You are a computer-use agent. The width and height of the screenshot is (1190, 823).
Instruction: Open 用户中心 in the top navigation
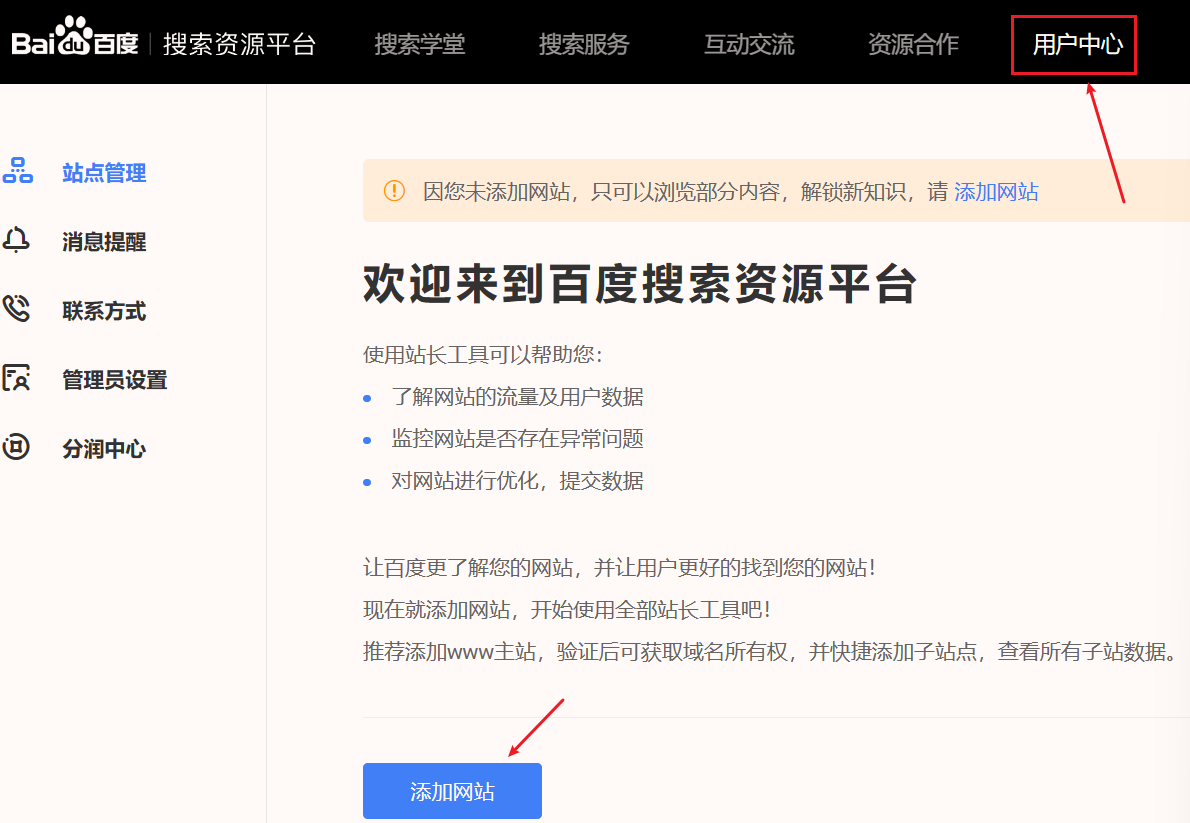1077,45
